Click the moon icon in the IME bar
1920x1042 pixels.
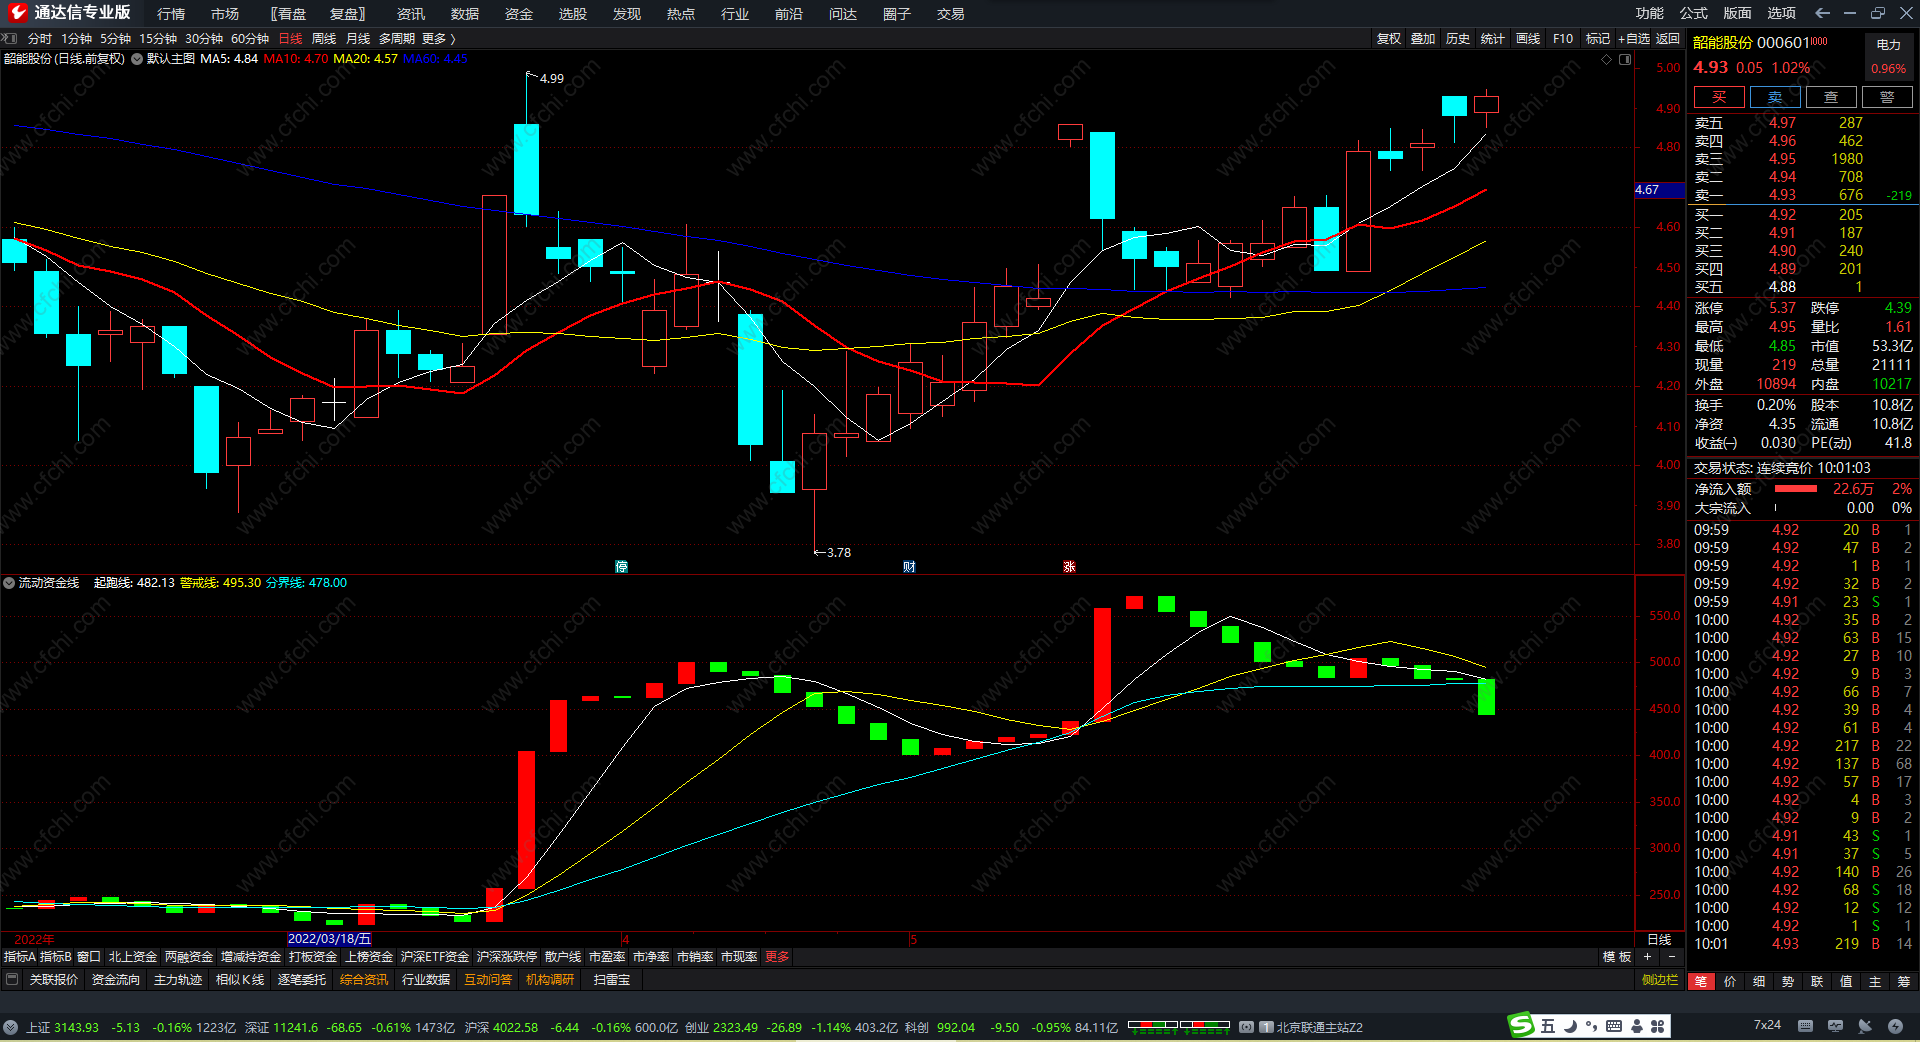point(1570,1026)
